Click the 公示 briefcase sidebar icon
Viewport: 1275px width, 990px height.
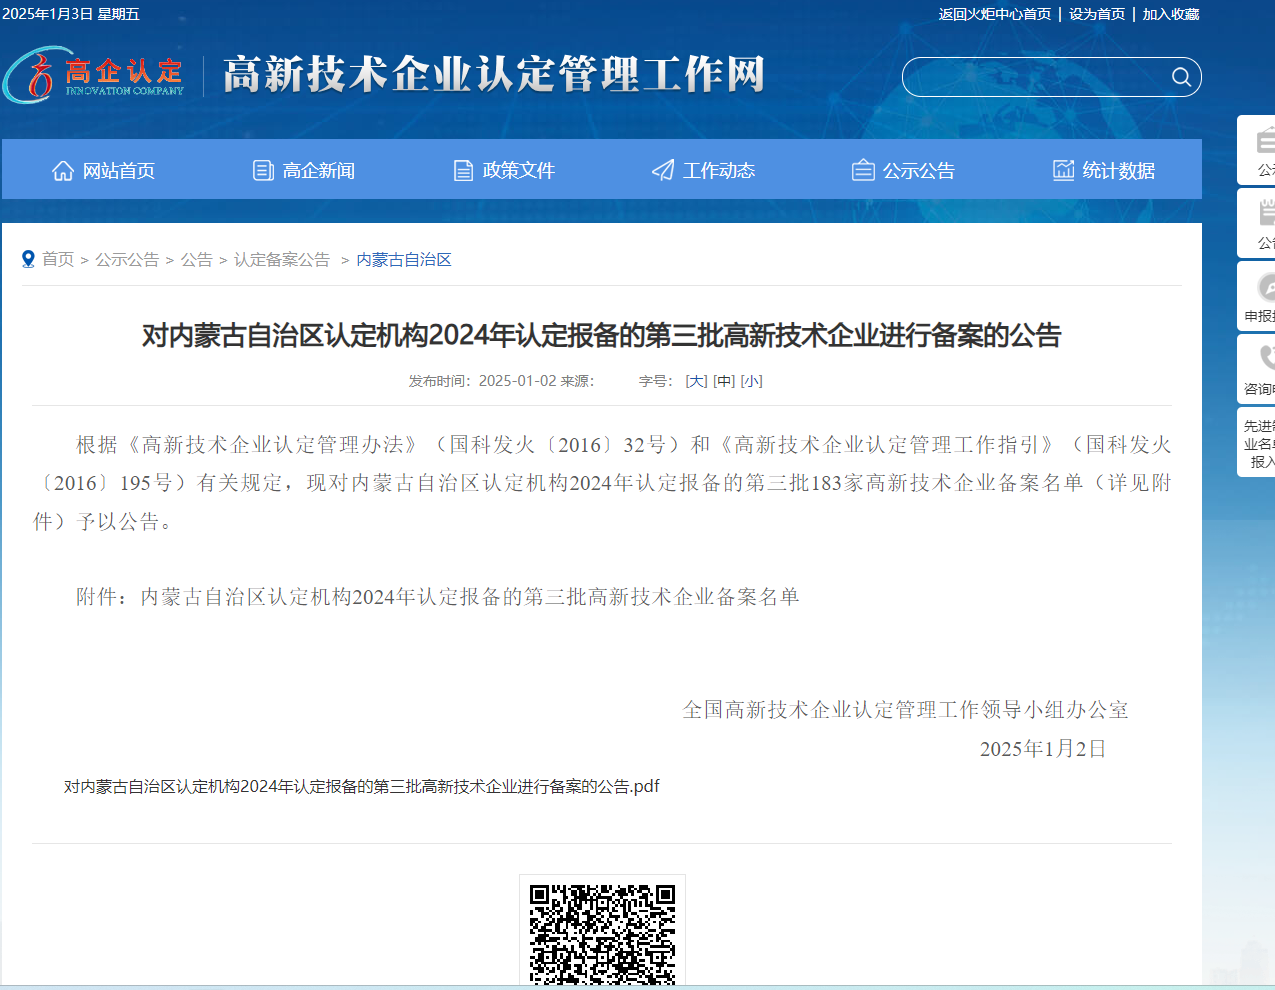pos(1264,142)
